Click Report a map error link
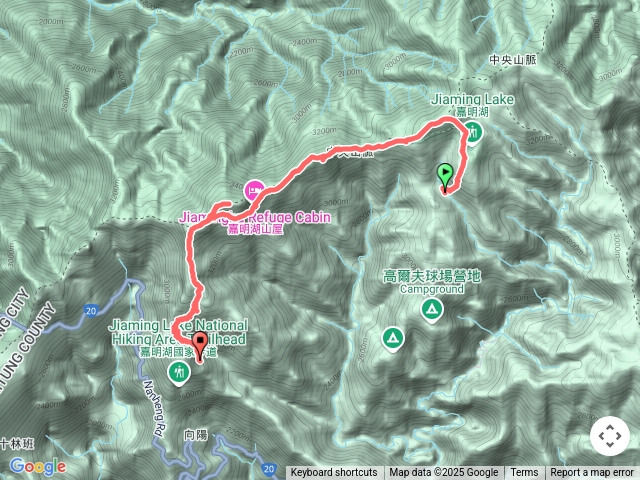The image size is (640, 480). pyautogui.click(x=592, y=473)
